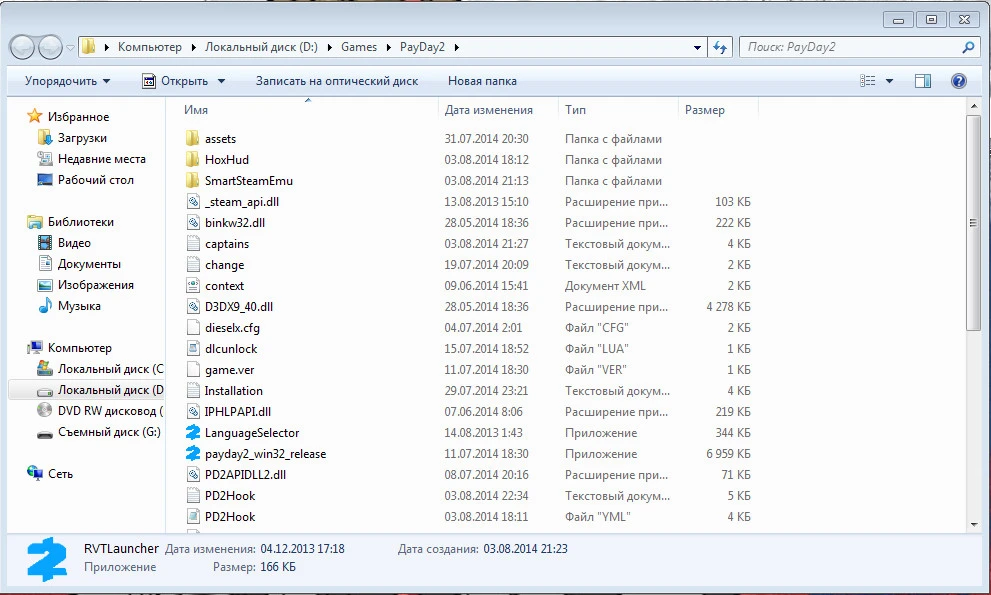Click Локальный диск (D:) in the breadcrumb

tap(261, 47)
